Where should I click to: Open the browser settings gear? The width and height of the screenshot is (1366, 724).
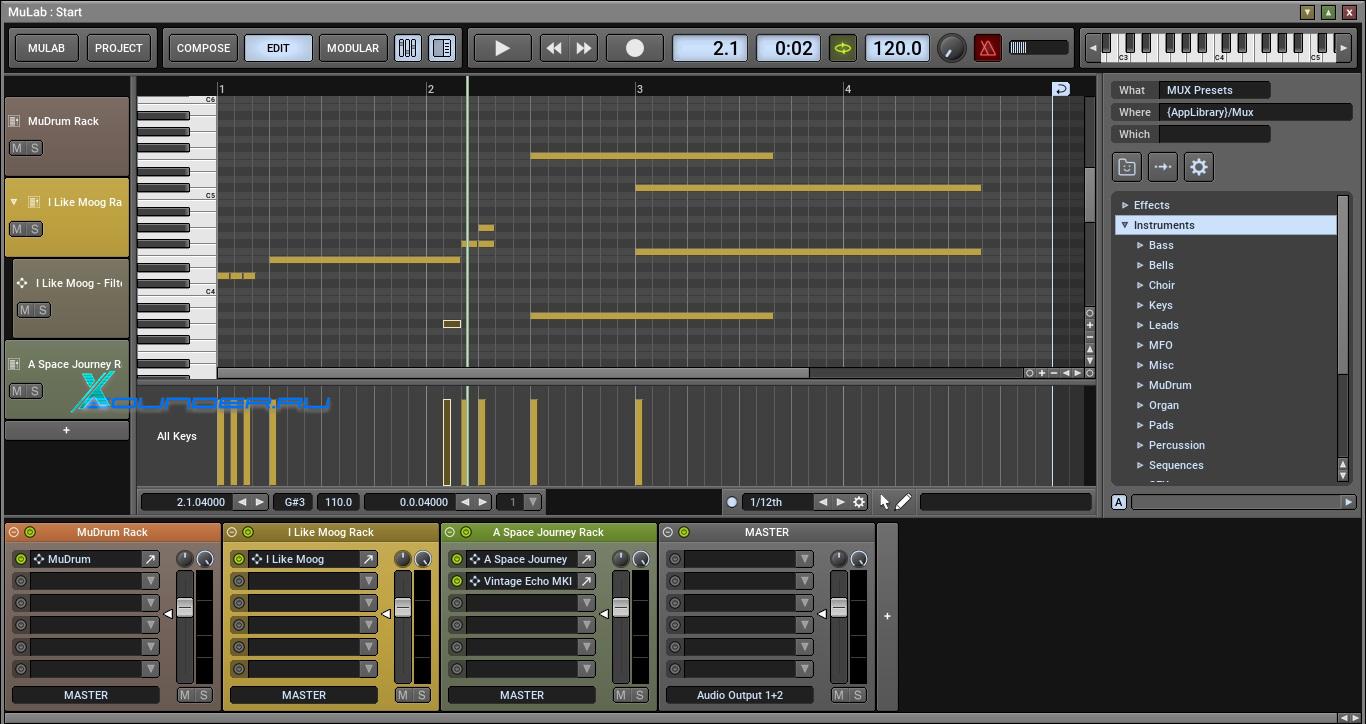coord(1199,167)
